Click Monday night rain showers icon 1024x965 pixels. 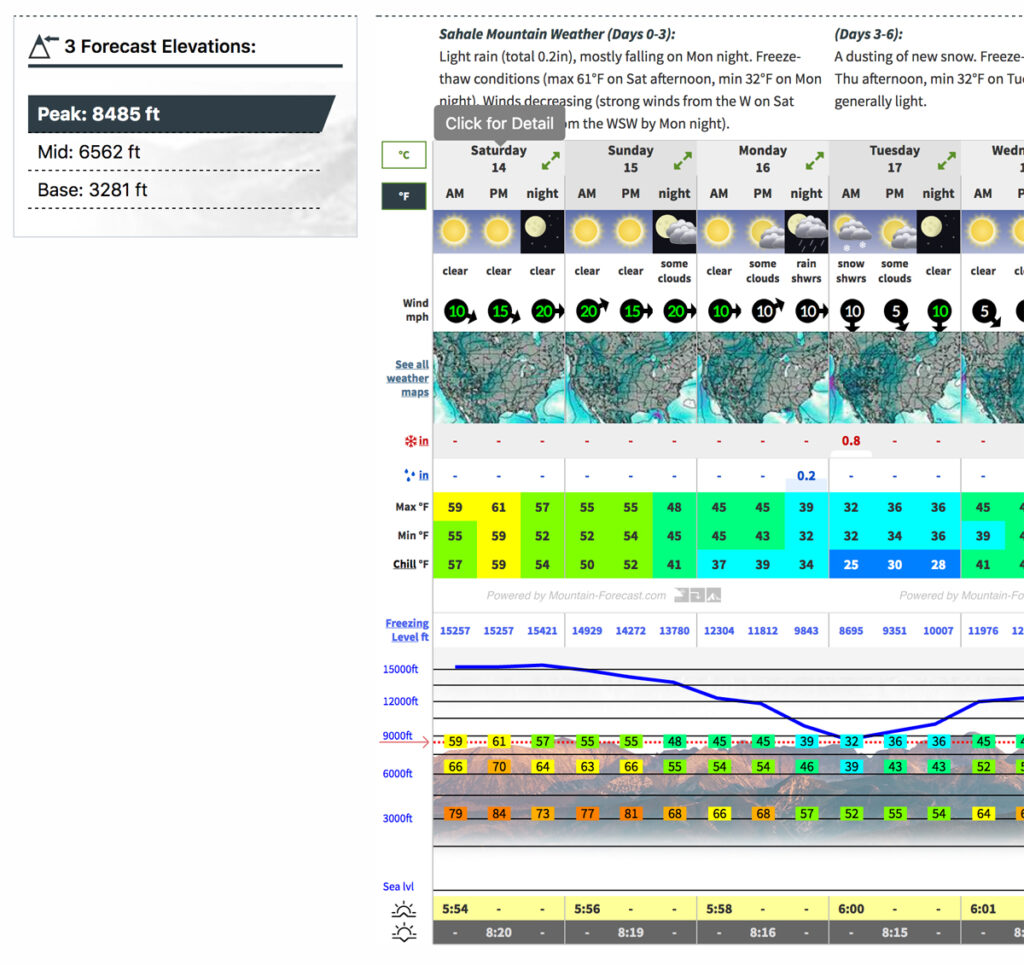tap(807, 231)
